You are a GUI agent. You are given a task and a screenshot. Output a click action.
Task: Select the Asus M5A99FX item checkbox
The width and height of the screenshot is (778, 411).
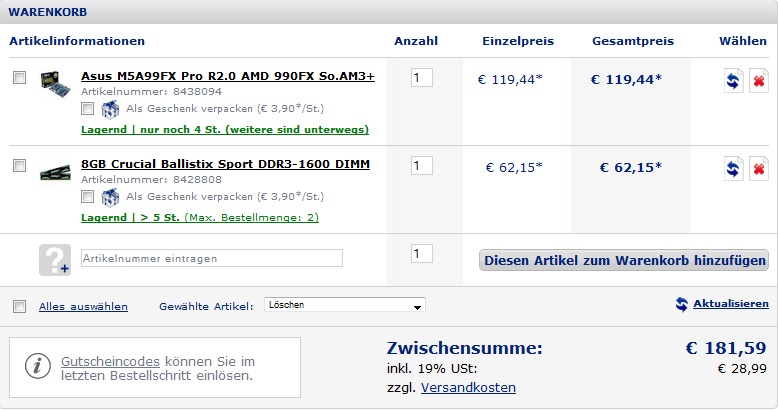(x=19, y=77)
